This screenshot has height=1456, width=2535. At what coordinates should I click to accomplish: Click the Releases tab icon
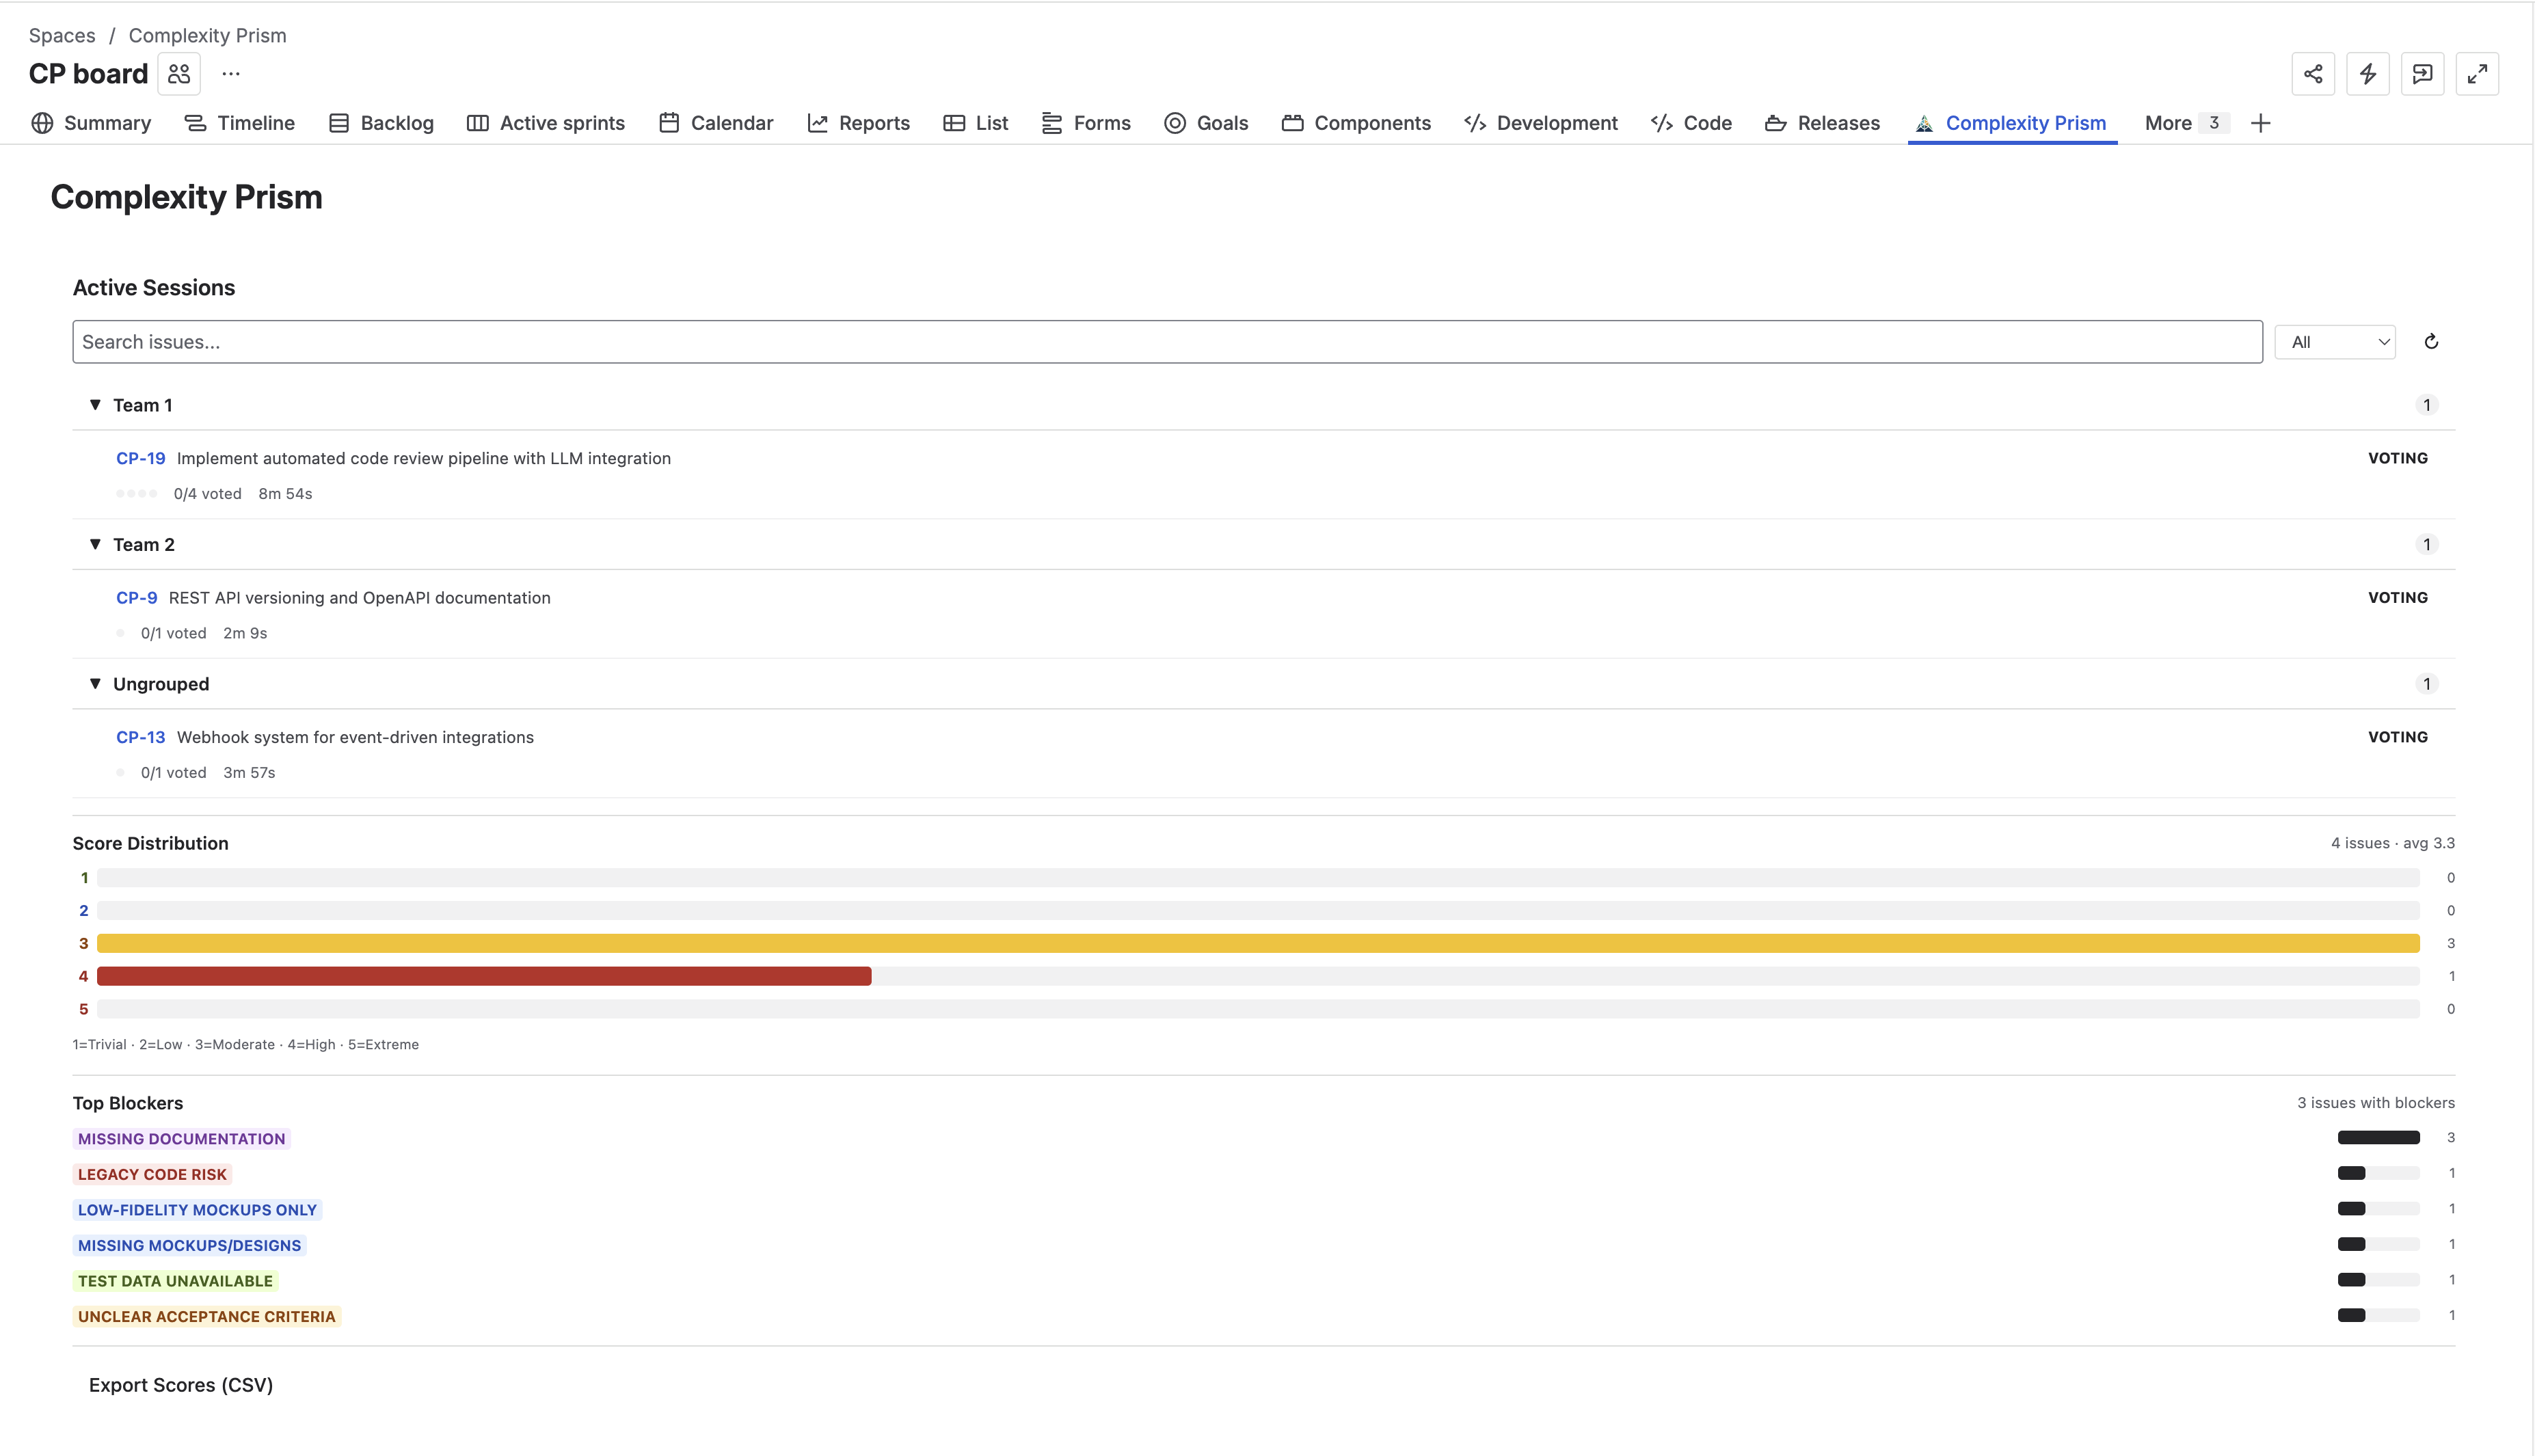click(x=1777, y=122)
